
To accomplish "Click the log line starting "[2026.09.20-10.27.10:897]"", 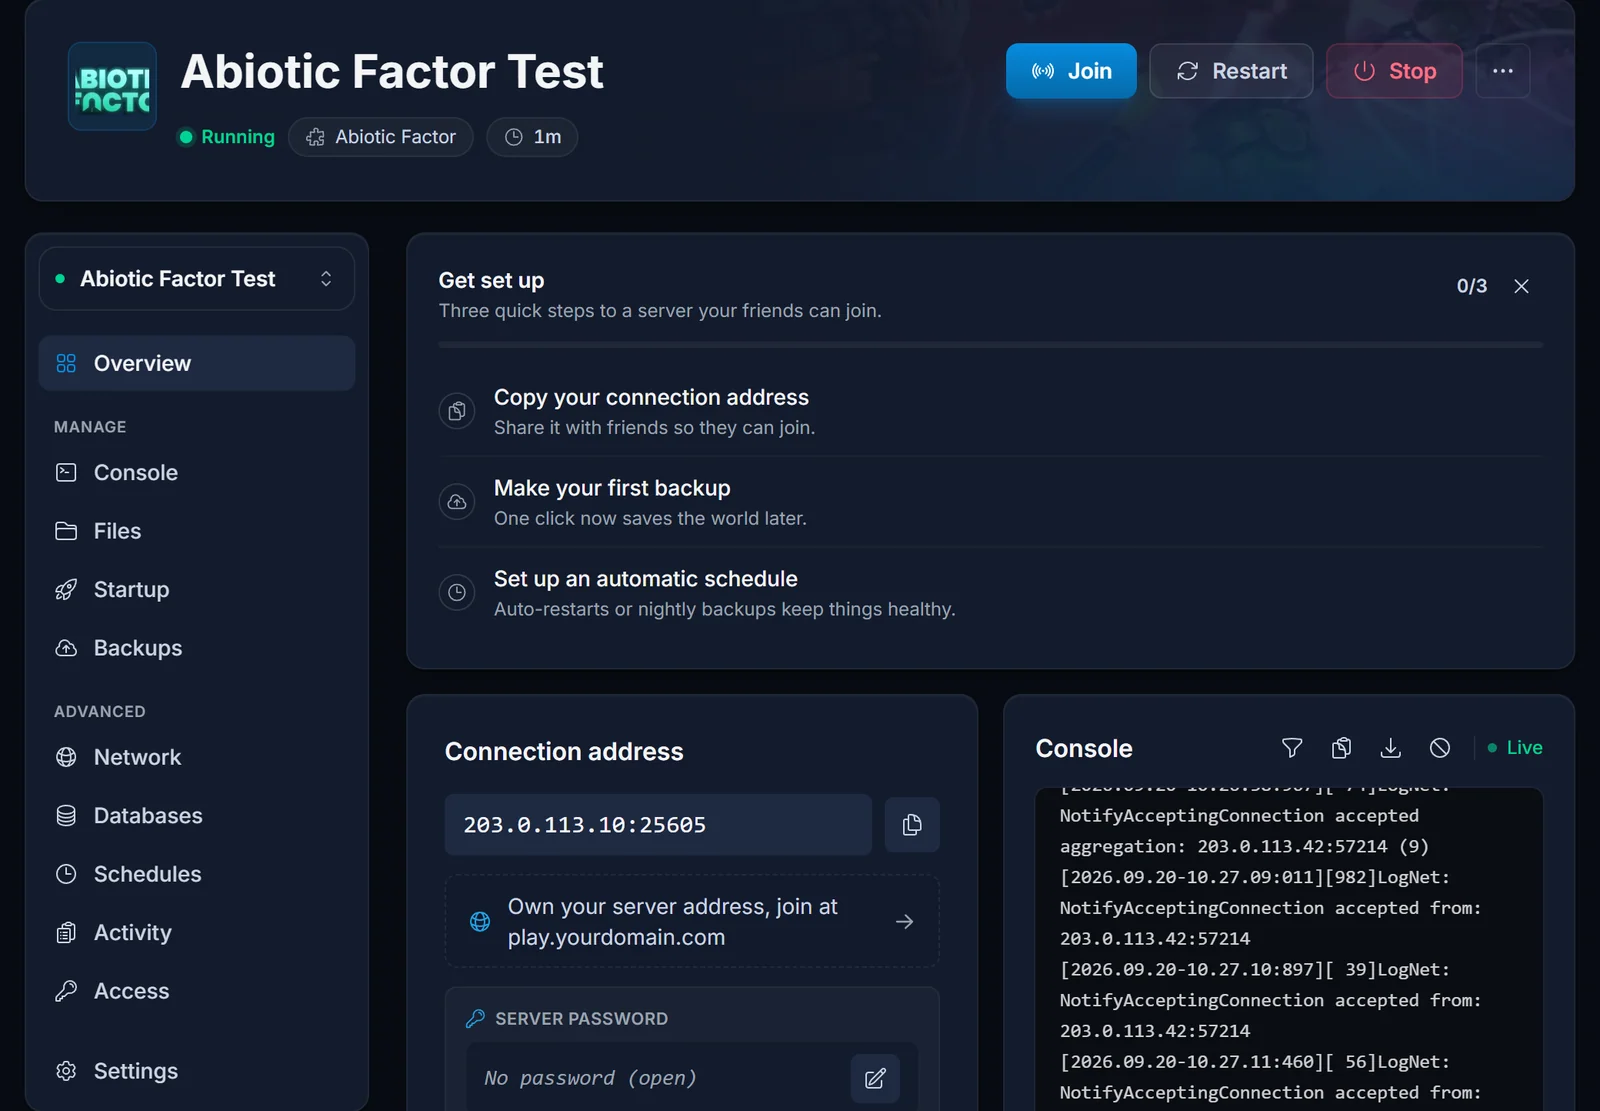I will (1255, 969).
